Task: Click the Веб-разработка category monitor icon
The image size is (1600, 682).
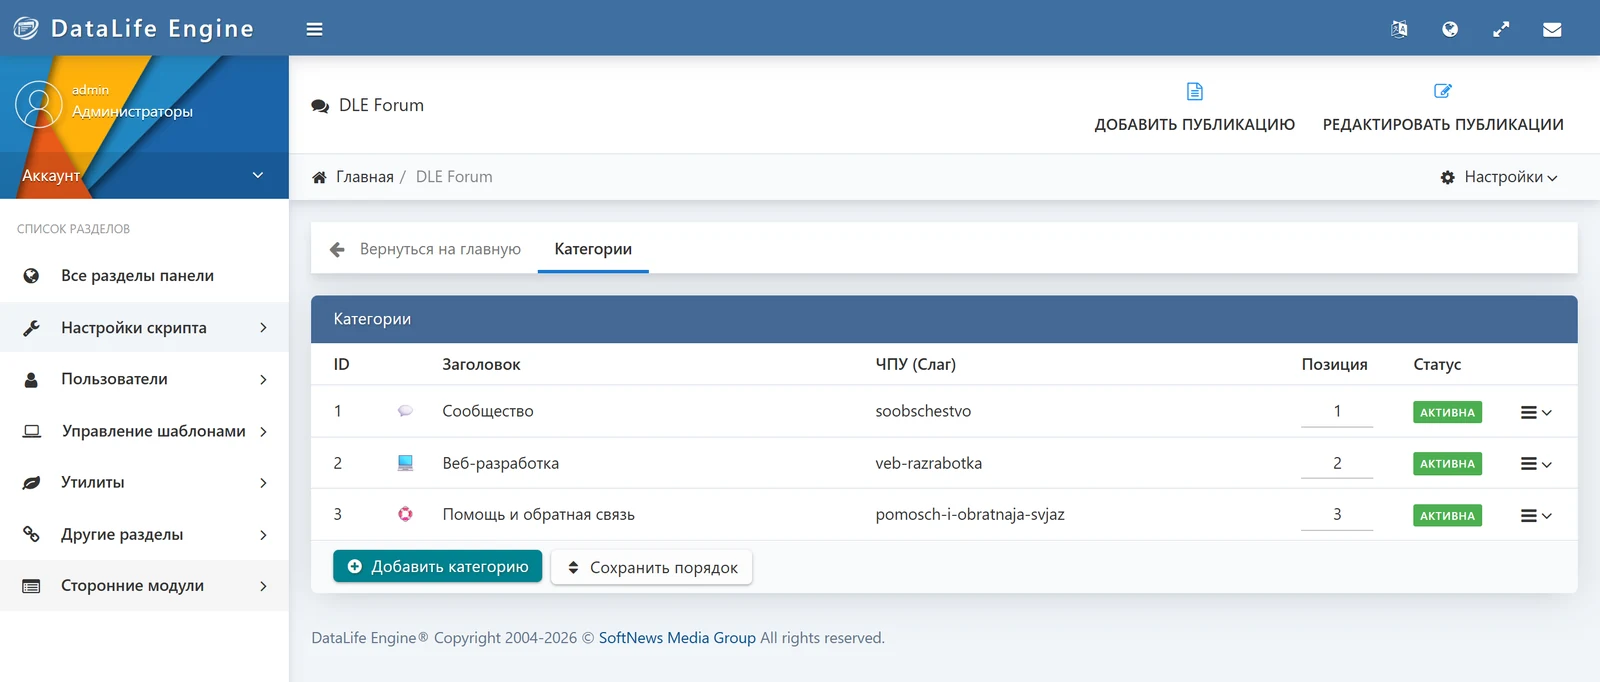Action: (x=405, y=463)
